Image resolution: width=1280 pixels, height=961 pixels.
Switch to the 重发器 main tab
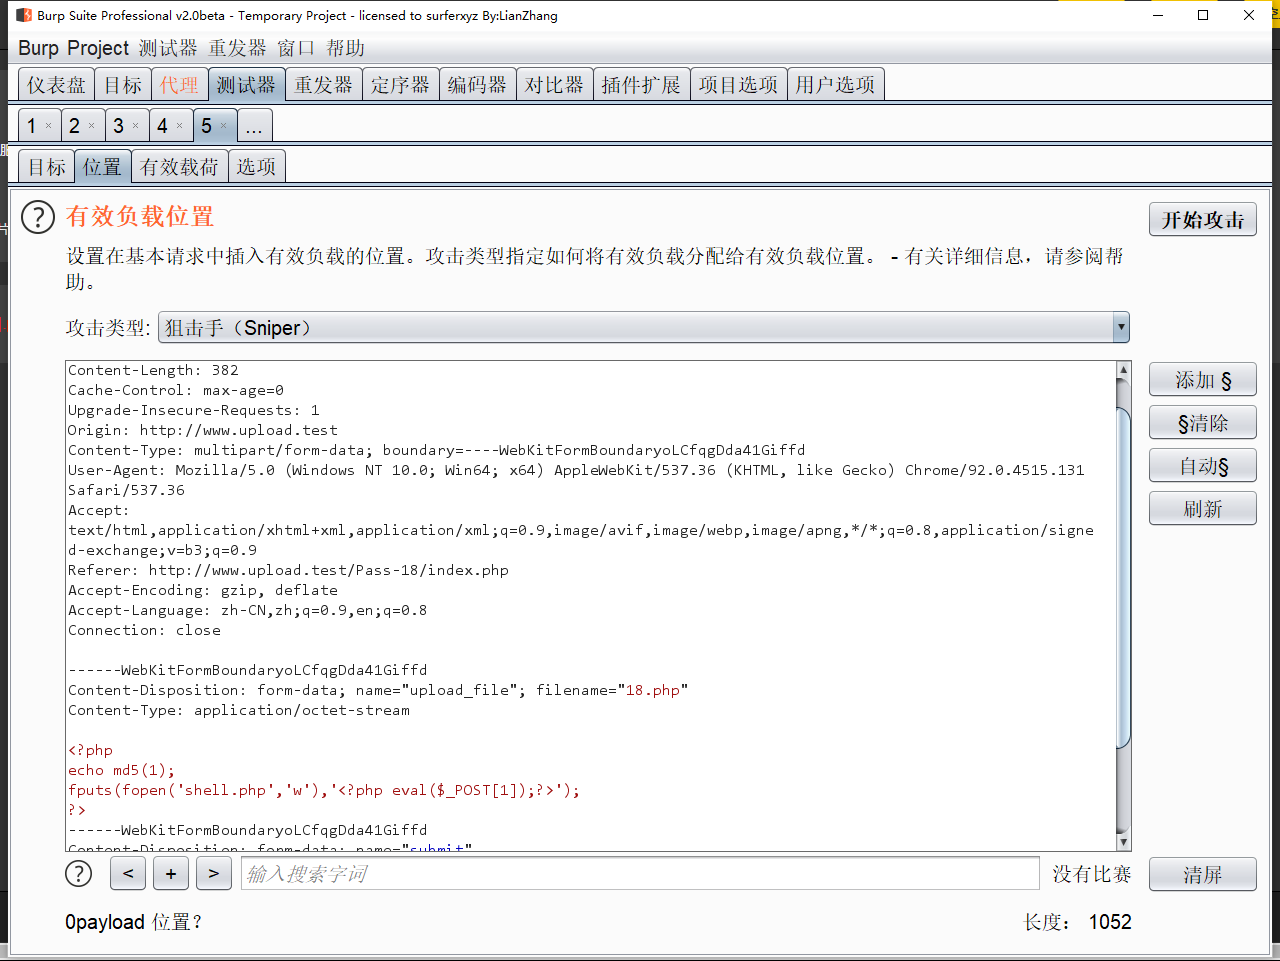click(x=324, y=85)
